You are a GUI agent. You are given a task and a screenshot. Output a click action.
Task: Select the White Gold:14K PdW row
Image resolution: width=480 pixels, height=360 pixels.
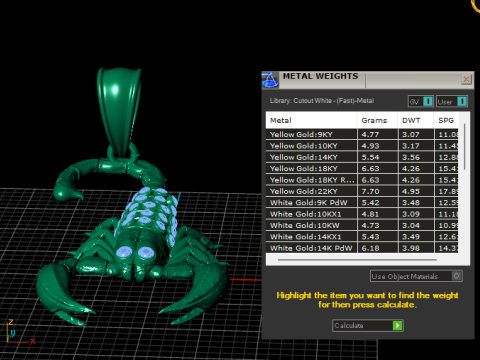(362, 248)
